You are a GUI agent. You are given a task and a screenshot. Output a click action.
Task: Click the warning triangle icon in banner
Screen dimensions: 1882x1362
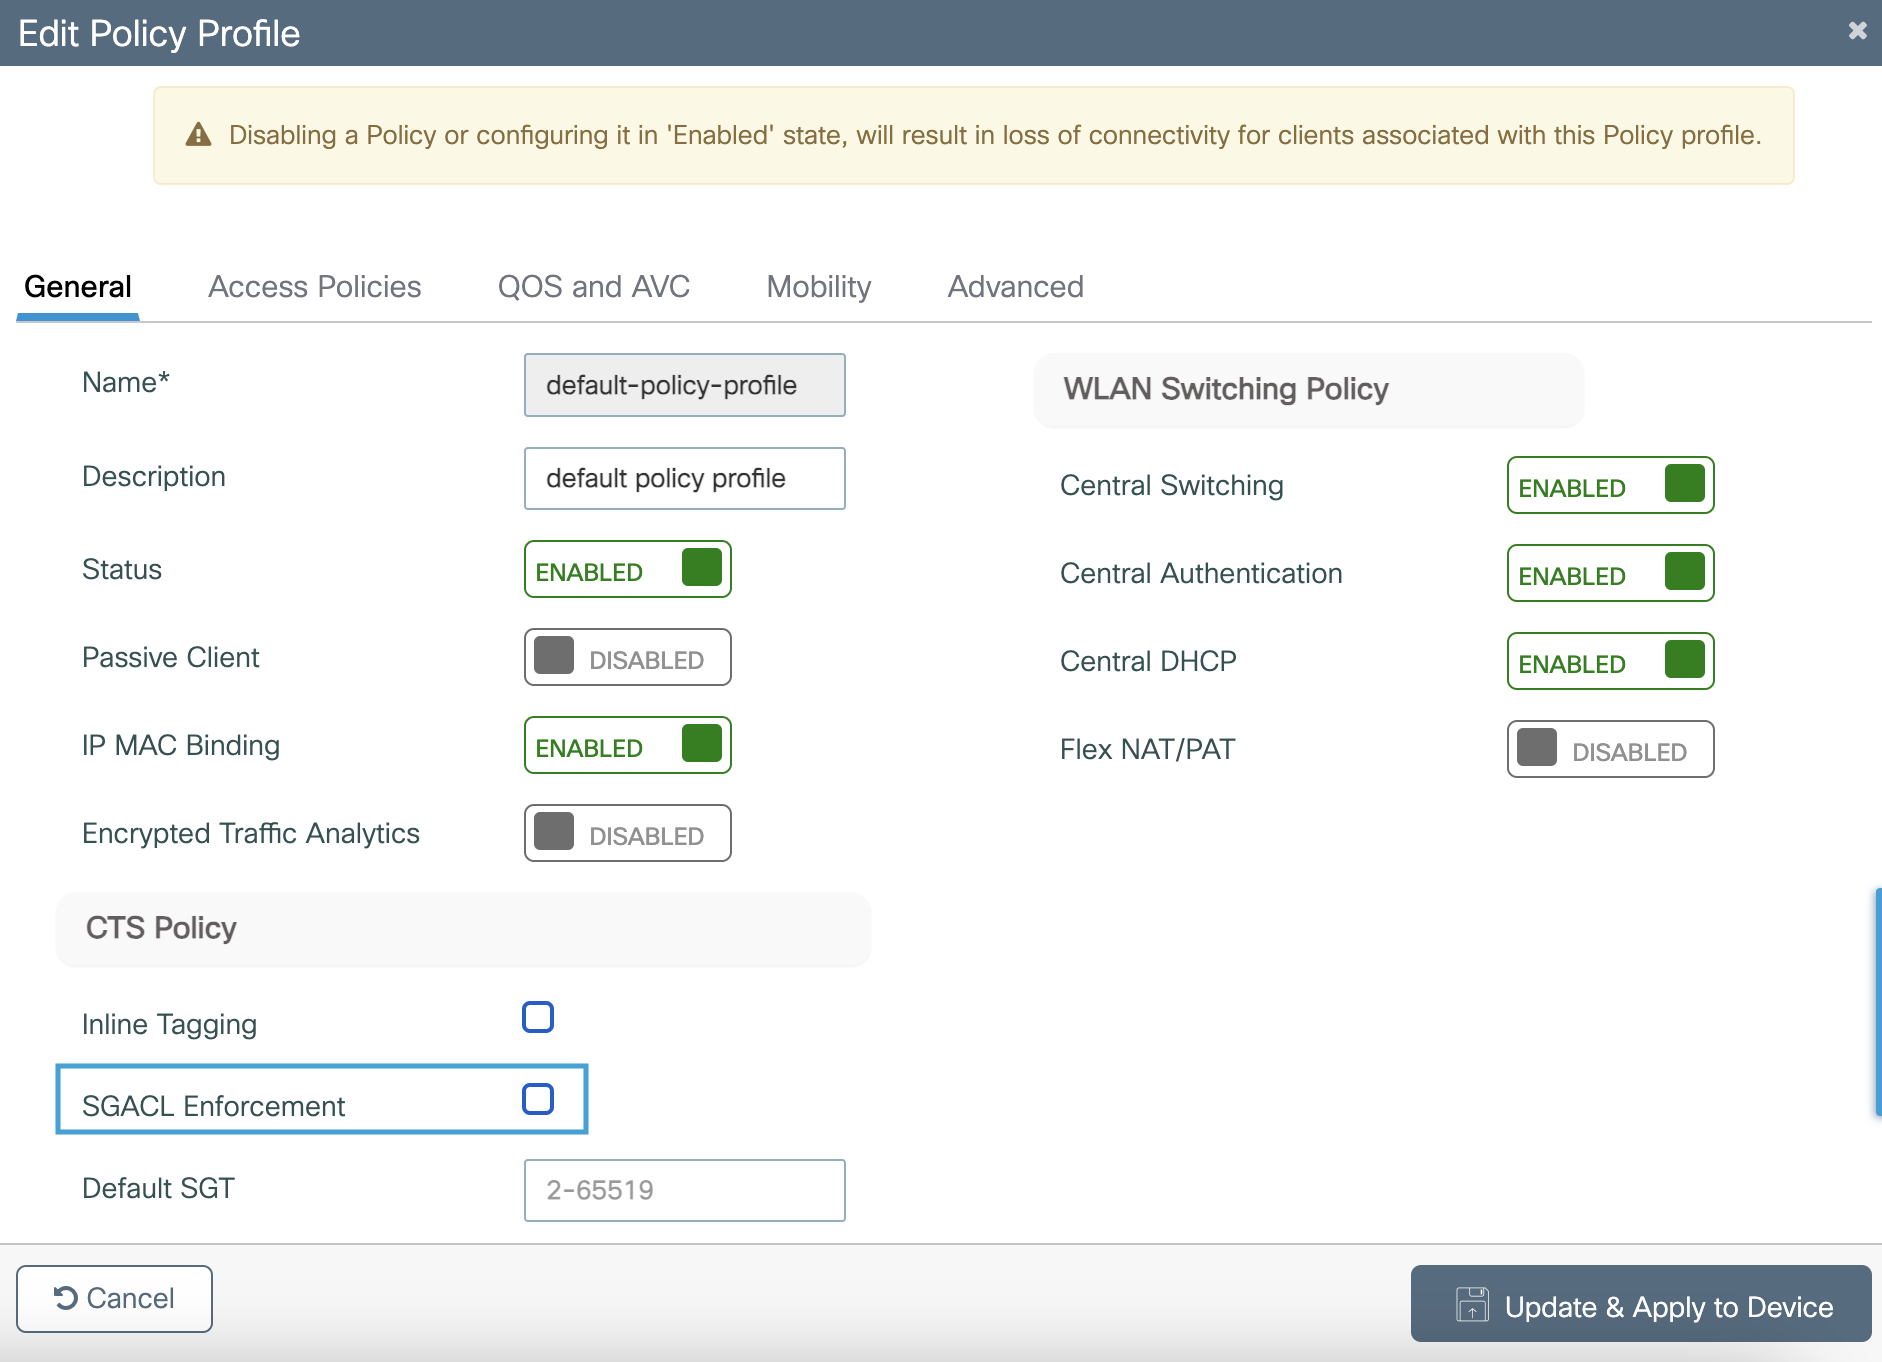[x=199, y=135]
